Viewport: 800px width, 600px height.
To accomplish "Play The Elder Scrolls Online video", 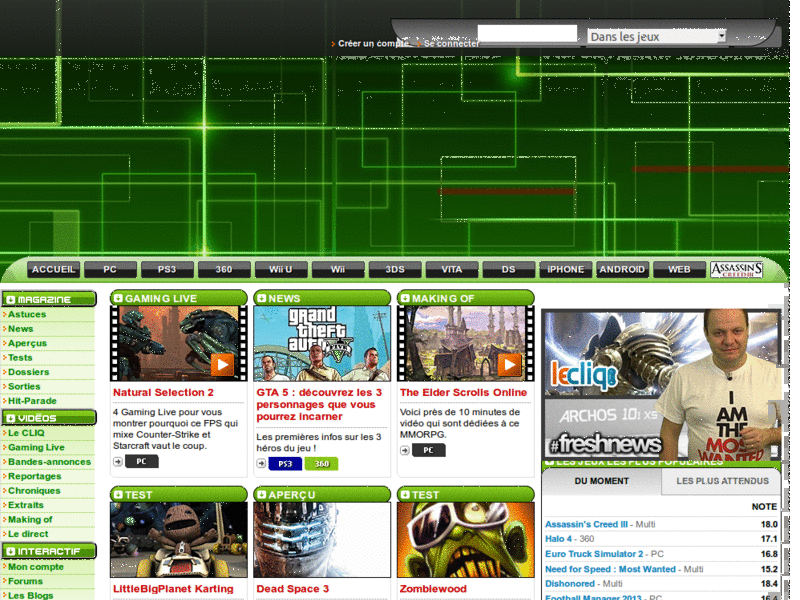I will click(x=509, y=365).
